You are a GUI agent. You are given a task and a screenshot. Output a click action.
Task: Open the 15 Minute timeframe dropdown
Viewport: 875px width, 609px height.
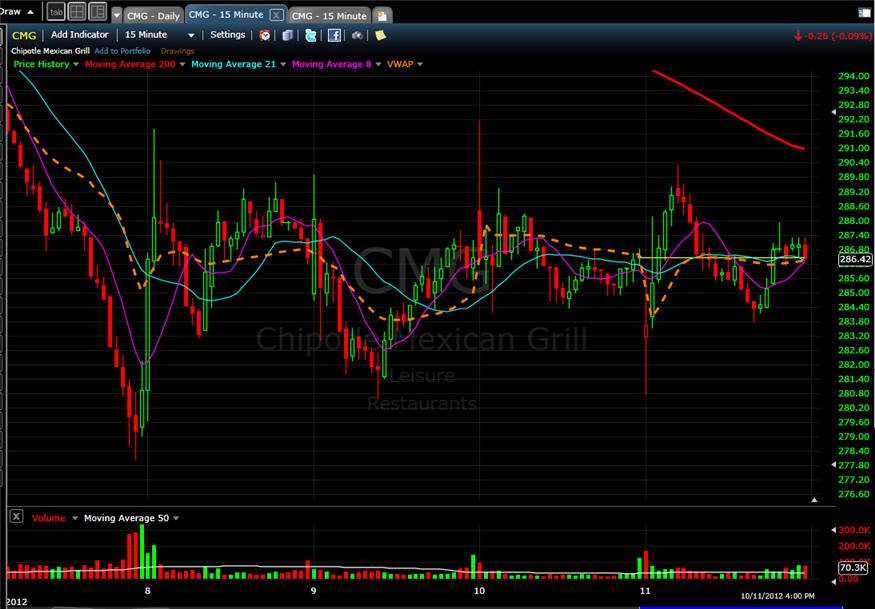coord(191,35)
